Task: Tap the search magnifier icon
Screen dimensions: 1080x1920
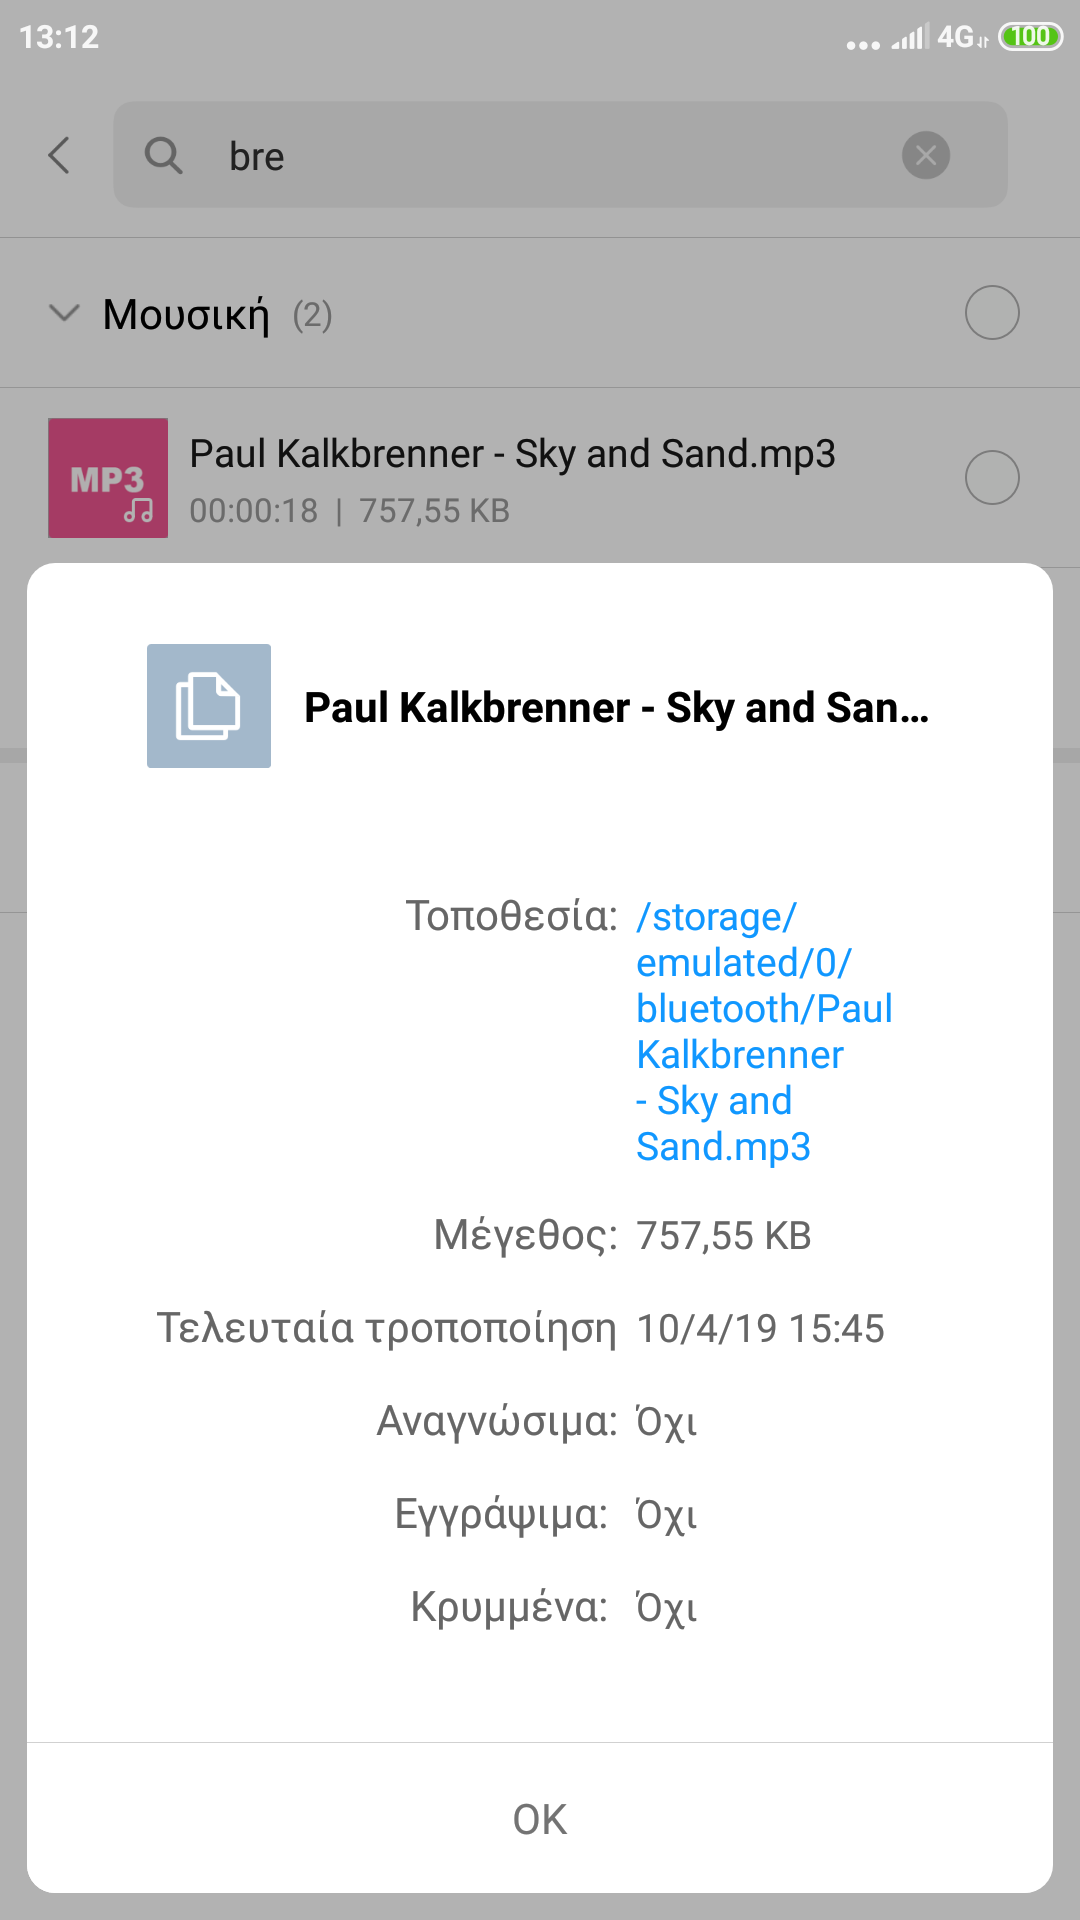Action: [163, 155]
